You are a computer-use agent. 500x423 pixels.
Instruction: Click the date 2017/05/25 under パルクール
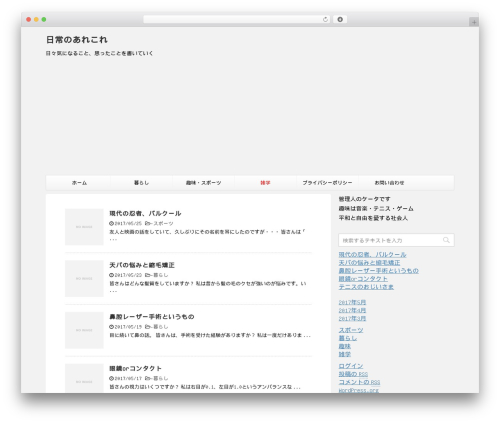click(x=128, y=223)
